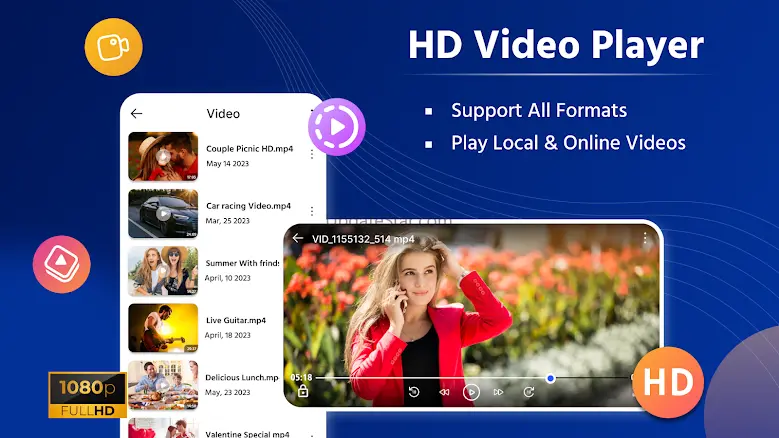Screen dimensions: 779x438
Task: Click the orange HD badge
Action: tap(668, 382)
